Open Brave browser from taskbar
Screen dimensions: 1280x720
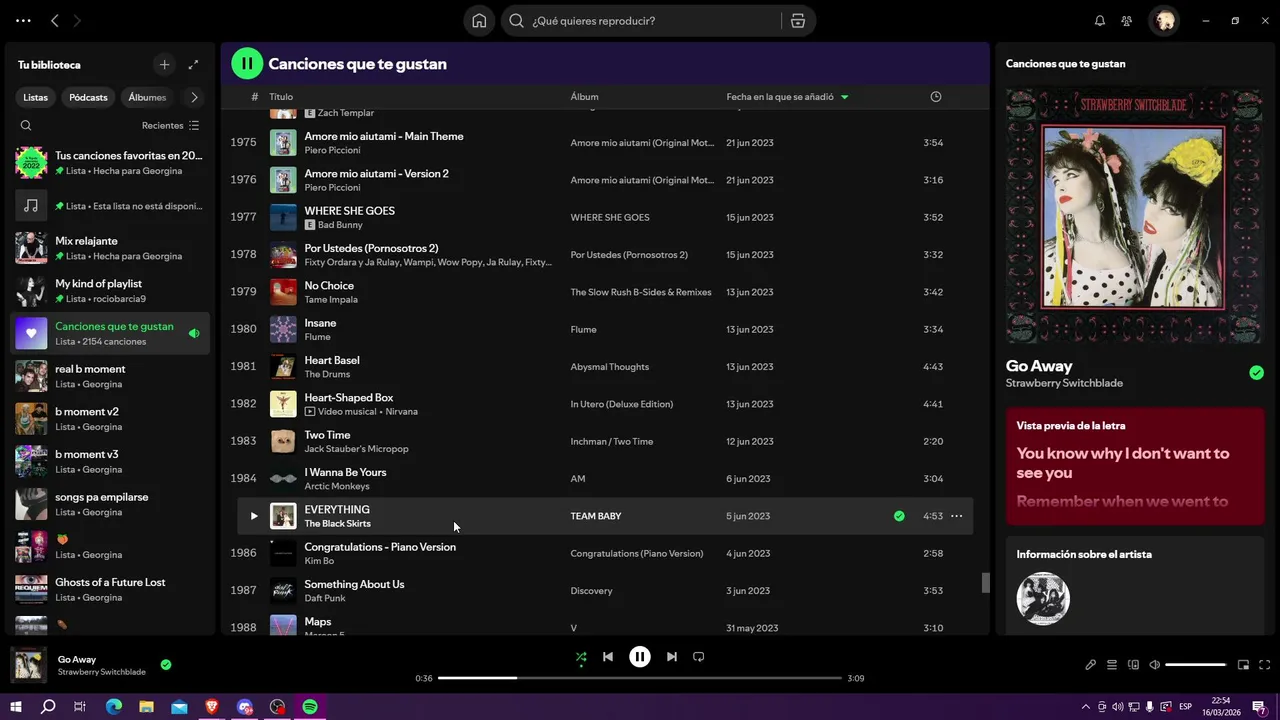click(212, 707)
